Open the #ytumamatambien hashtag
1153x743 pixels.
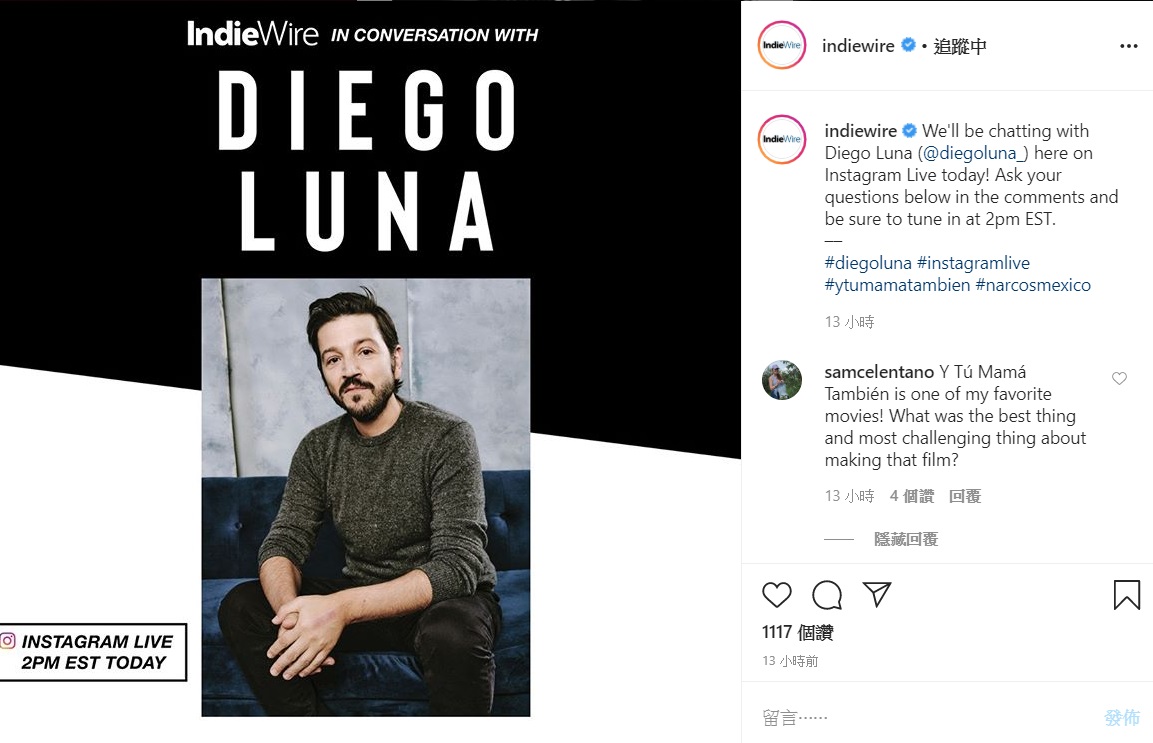click(x=897, y=285)
